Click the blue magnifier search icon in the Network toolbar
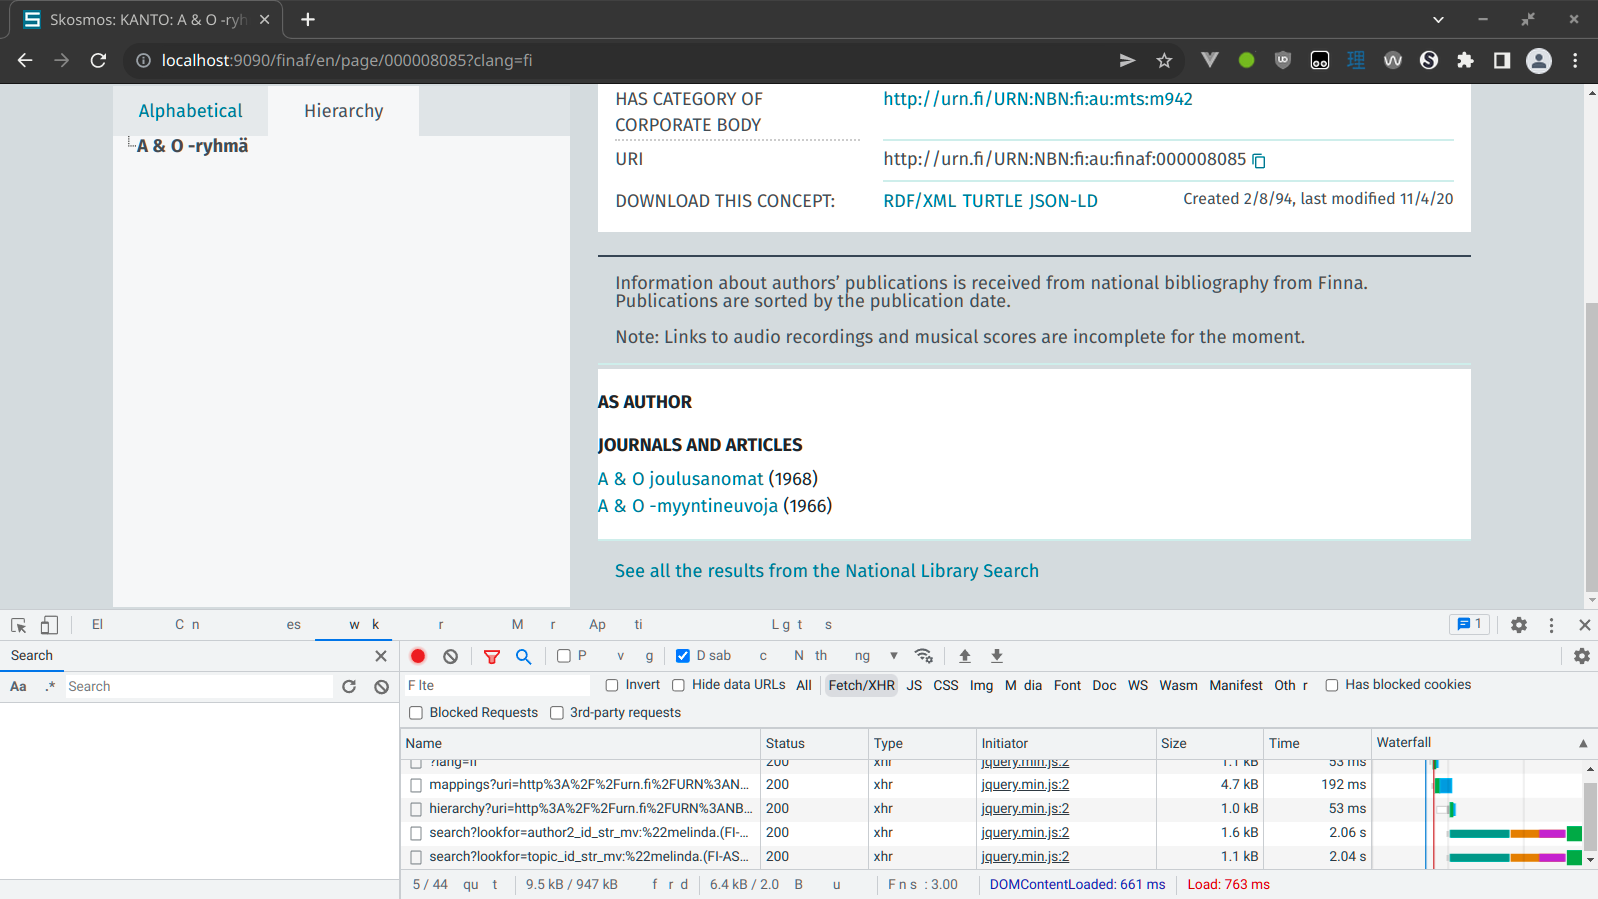The width and height of the screenshot is (1598, 899). point(523,656)
